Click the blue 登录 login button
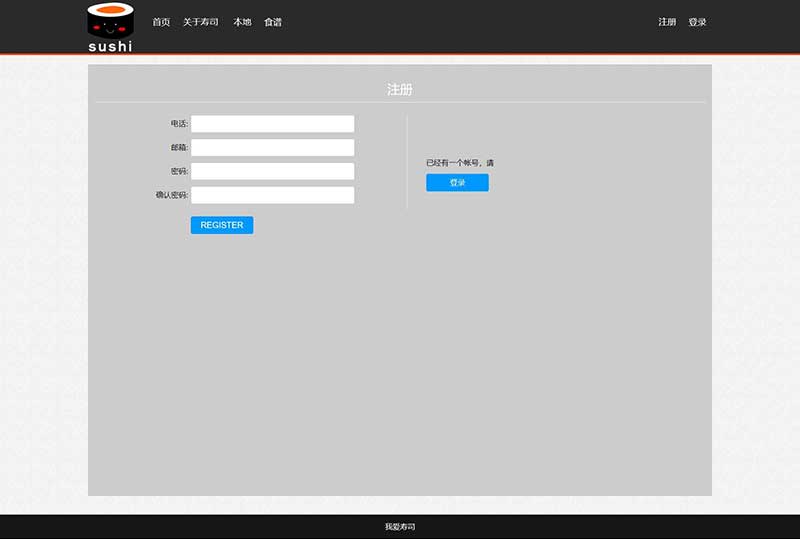800x539 pixels. pyautogui.click(x=457, y=183)
